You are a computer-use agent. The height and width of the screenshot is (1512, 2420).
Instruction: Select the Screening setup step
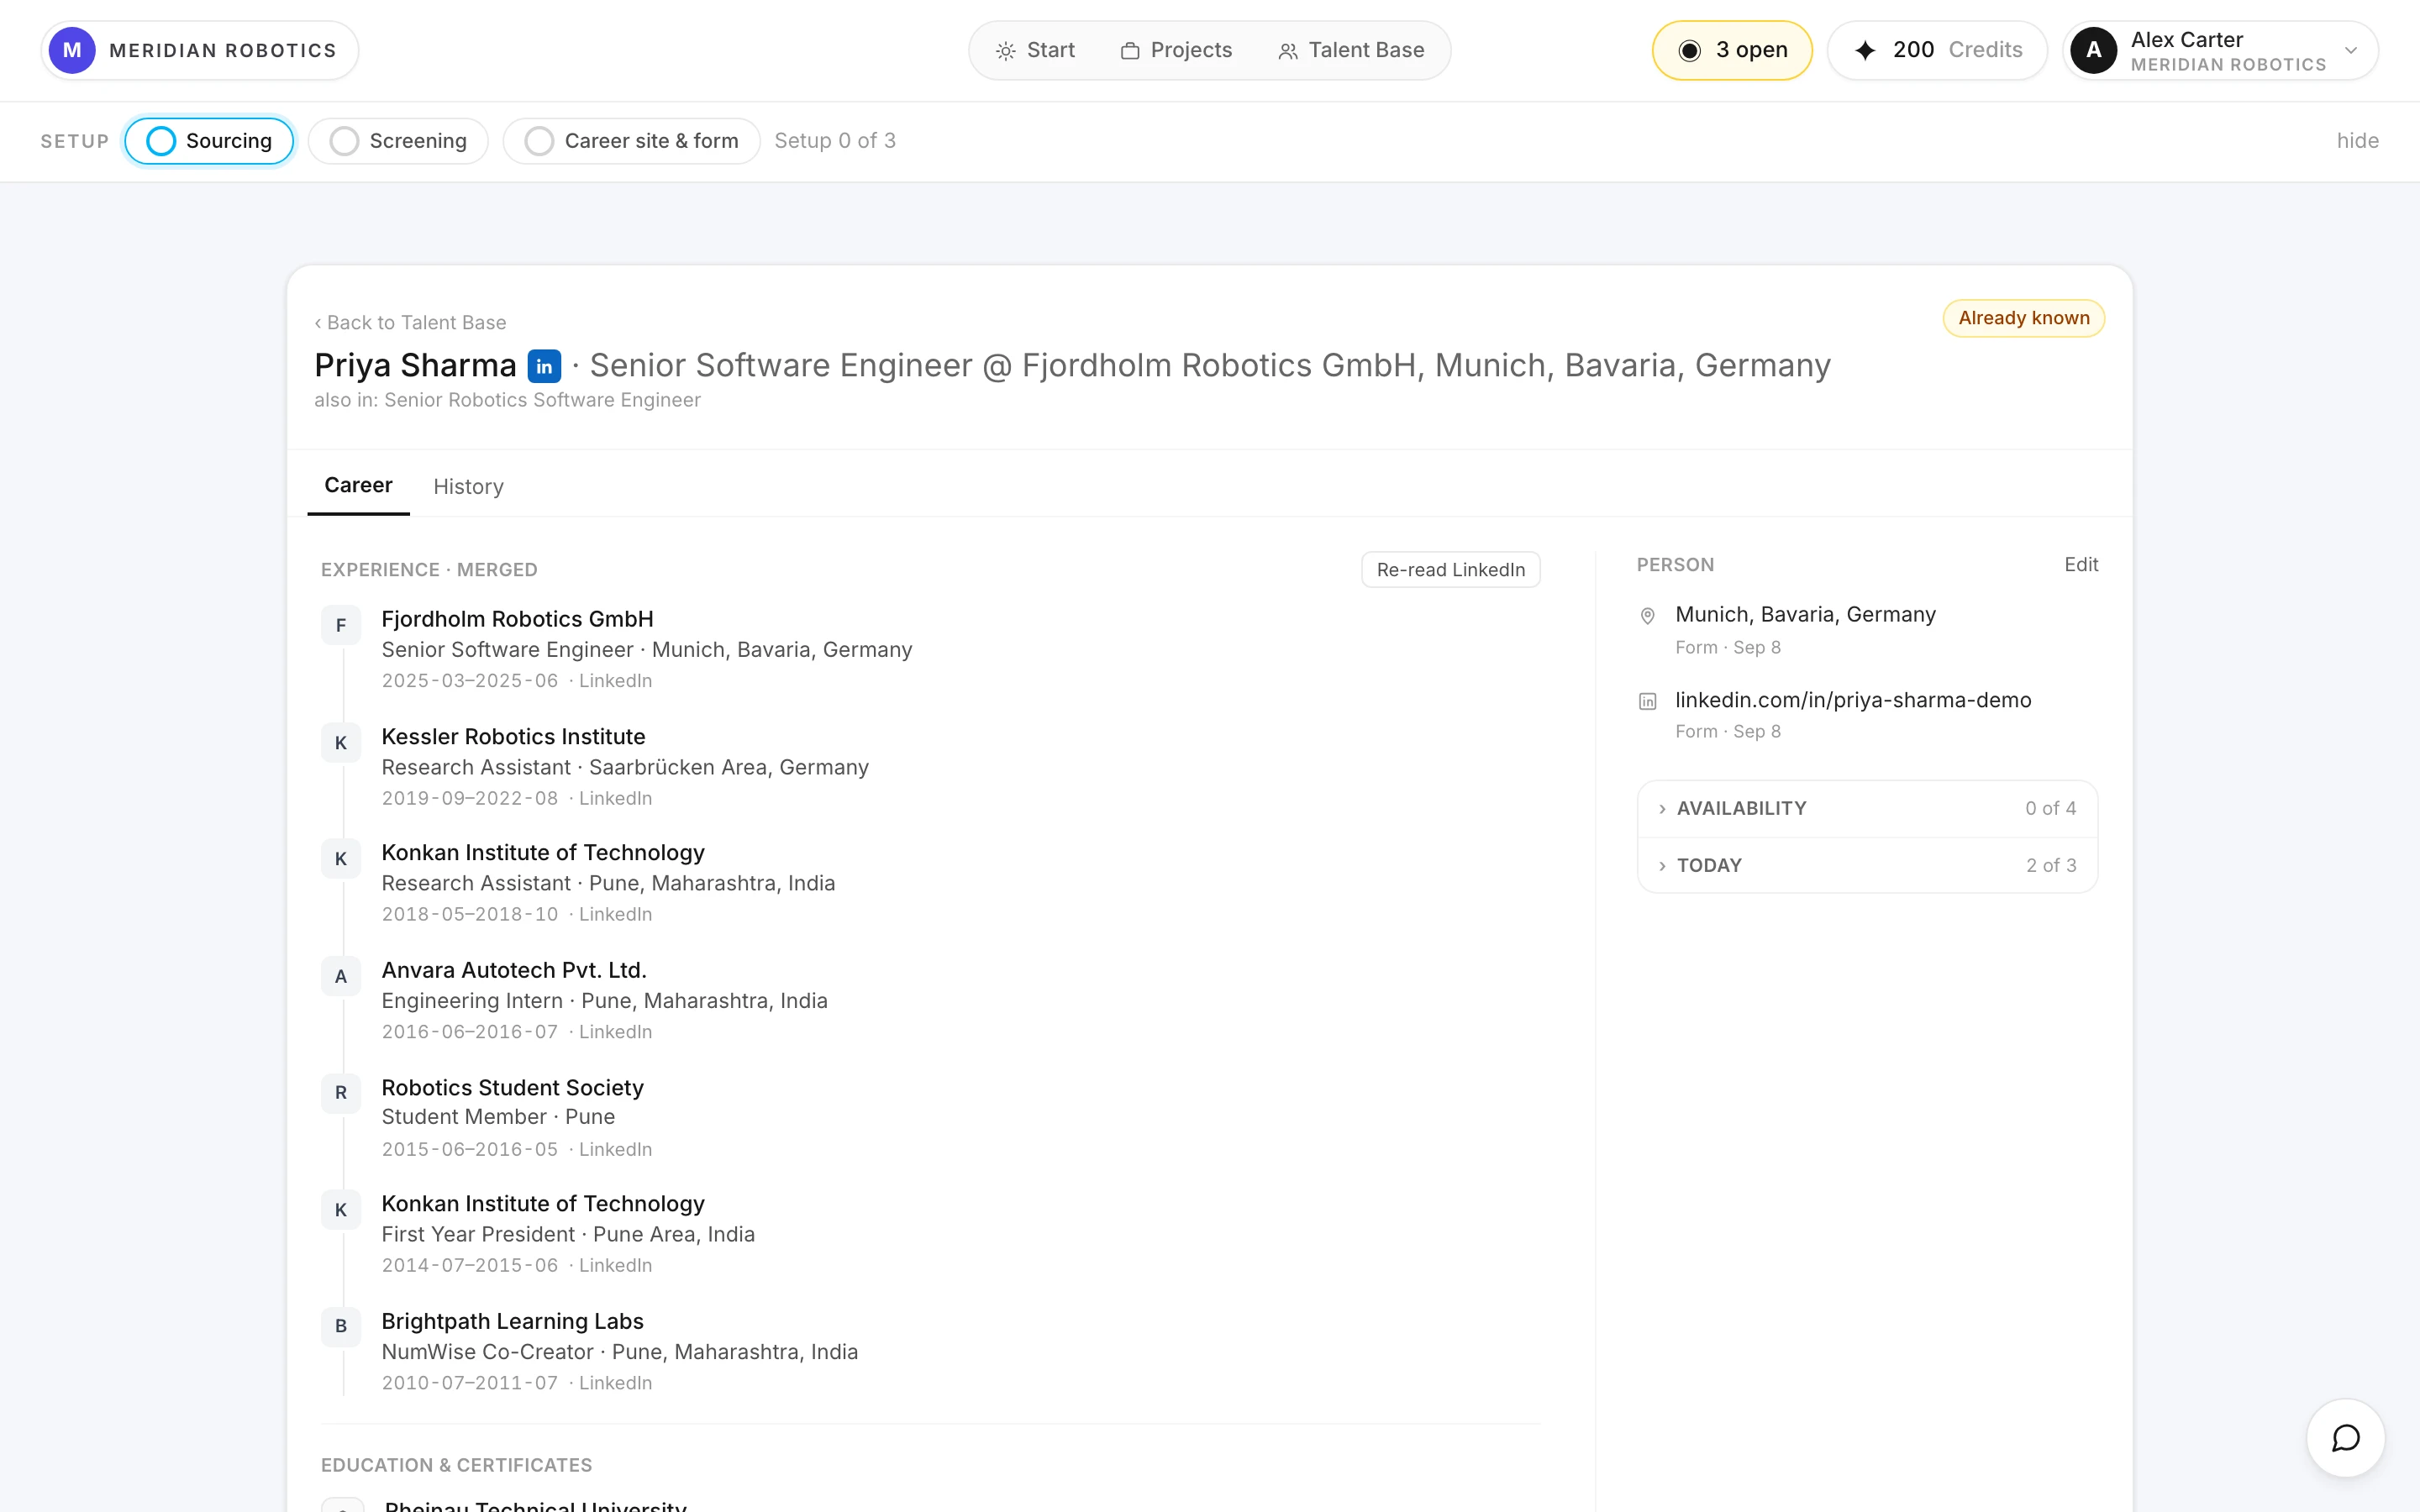point(398,141)
